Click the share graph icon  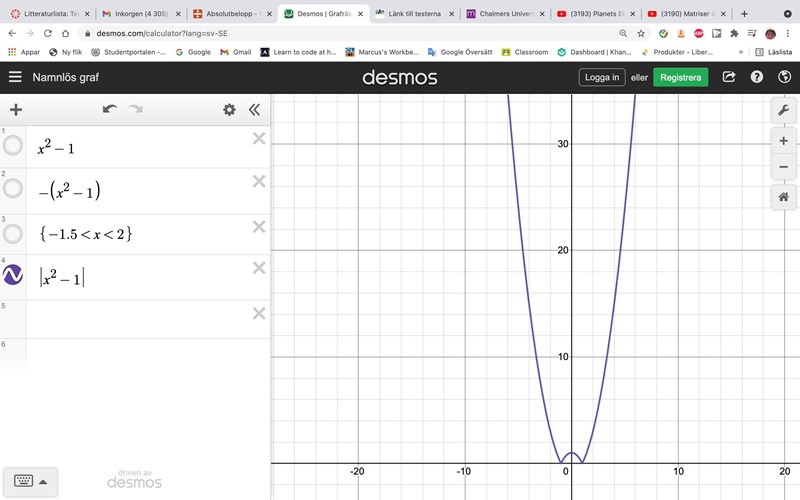click(x=729, y=77)
